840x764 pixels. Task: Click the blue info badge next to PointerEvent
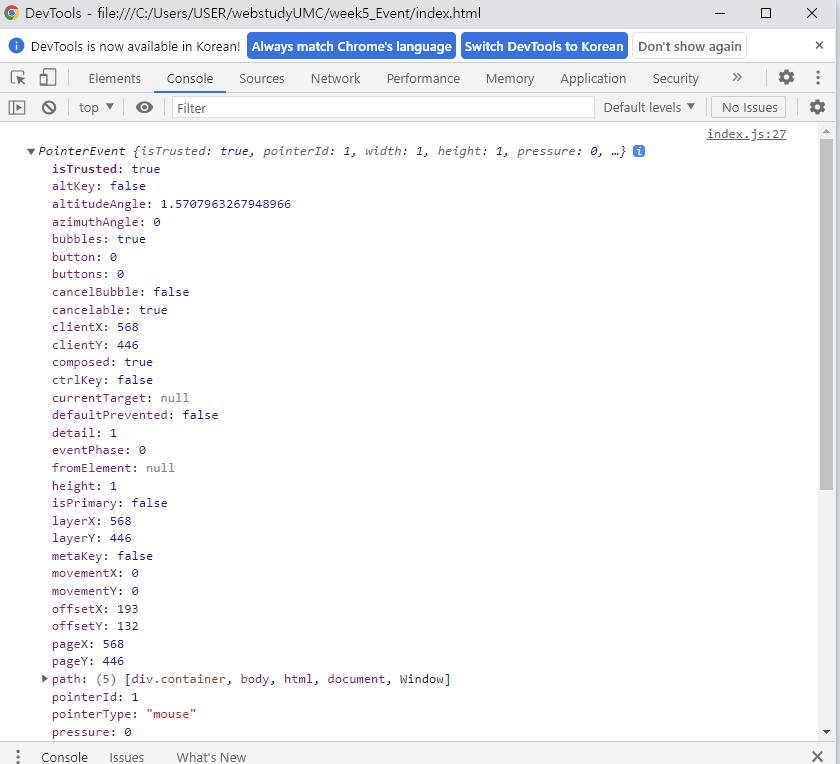coord(639,151)
